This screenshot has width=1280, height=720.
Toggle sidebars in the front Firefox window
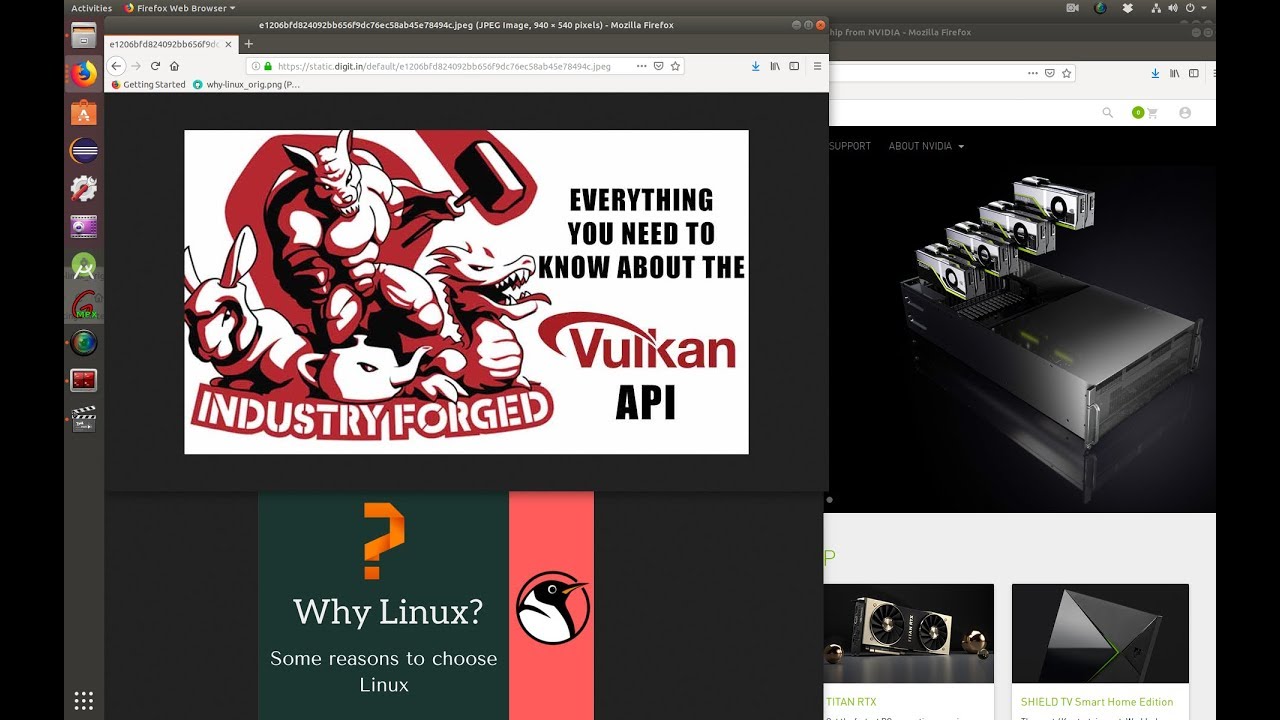point(794,66)
